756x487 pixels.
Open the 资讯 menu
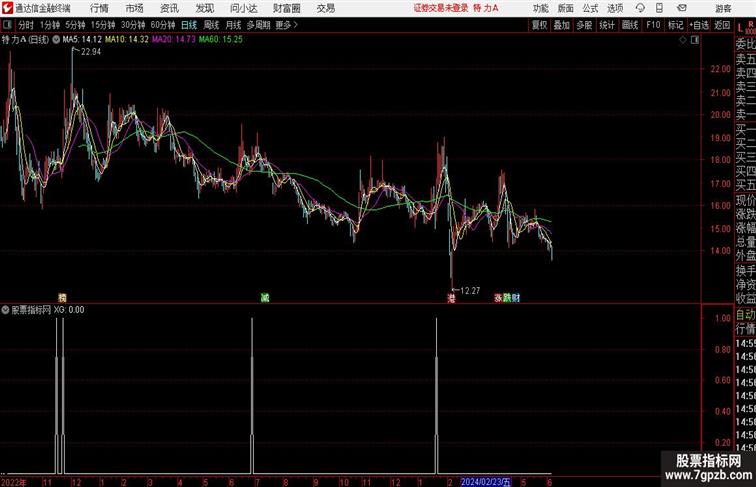[x=169, y=8]
